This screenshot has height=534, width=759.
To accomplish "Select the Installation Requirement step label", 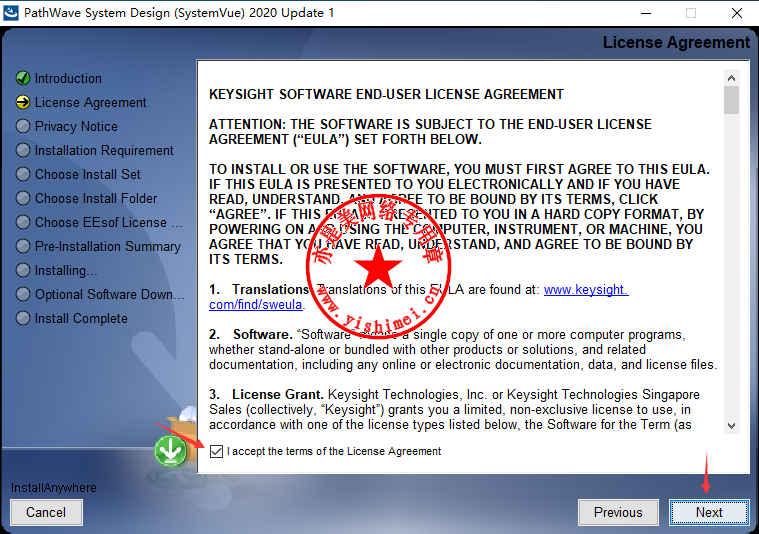I will pos(104,151).
